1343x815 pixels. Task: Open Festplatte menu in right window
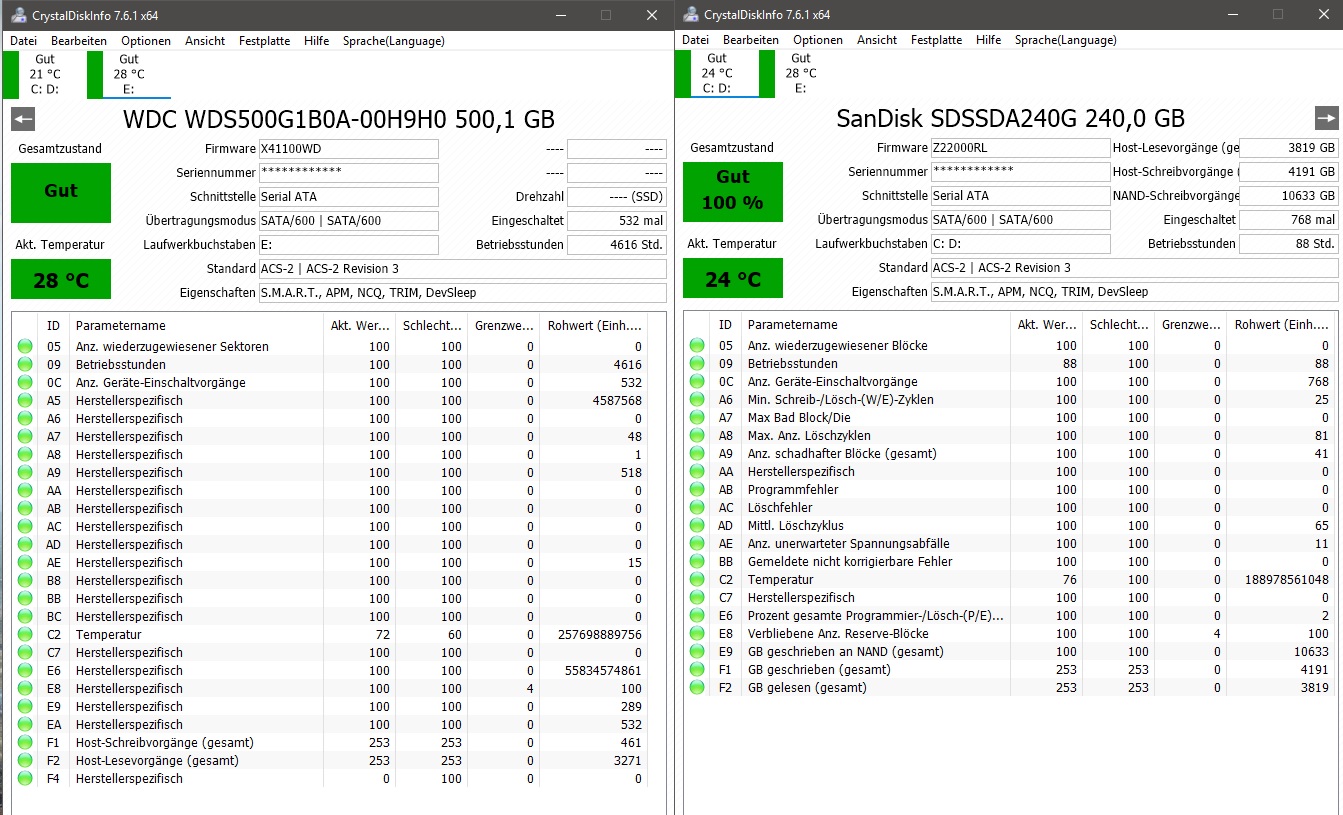click(x=936, y=40)
